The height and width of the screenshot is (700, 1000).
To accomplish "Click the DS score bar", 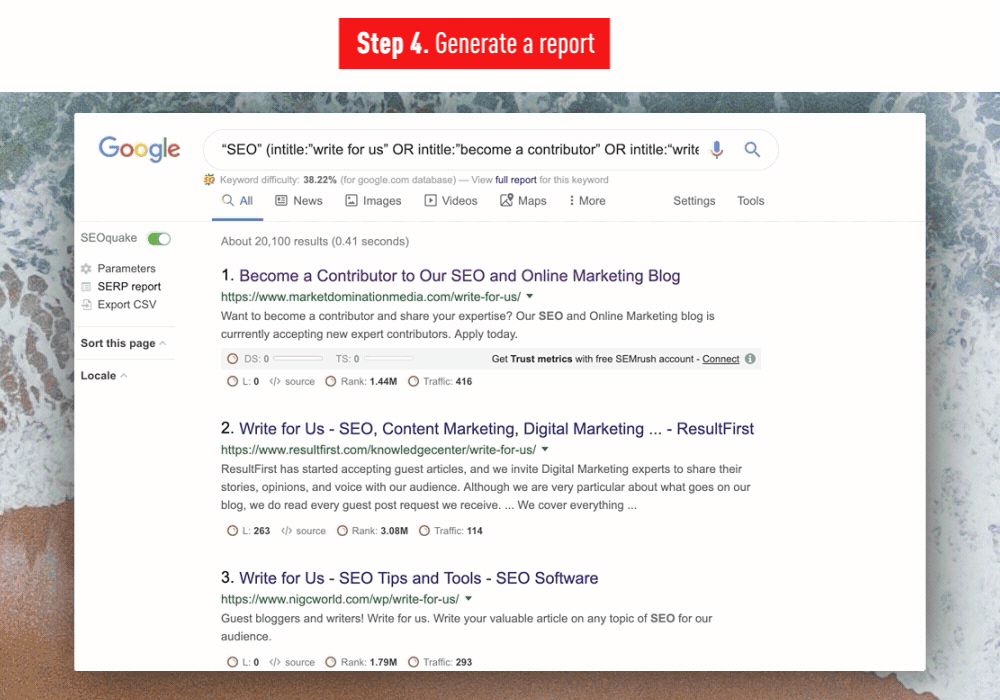I will point(298,359).
